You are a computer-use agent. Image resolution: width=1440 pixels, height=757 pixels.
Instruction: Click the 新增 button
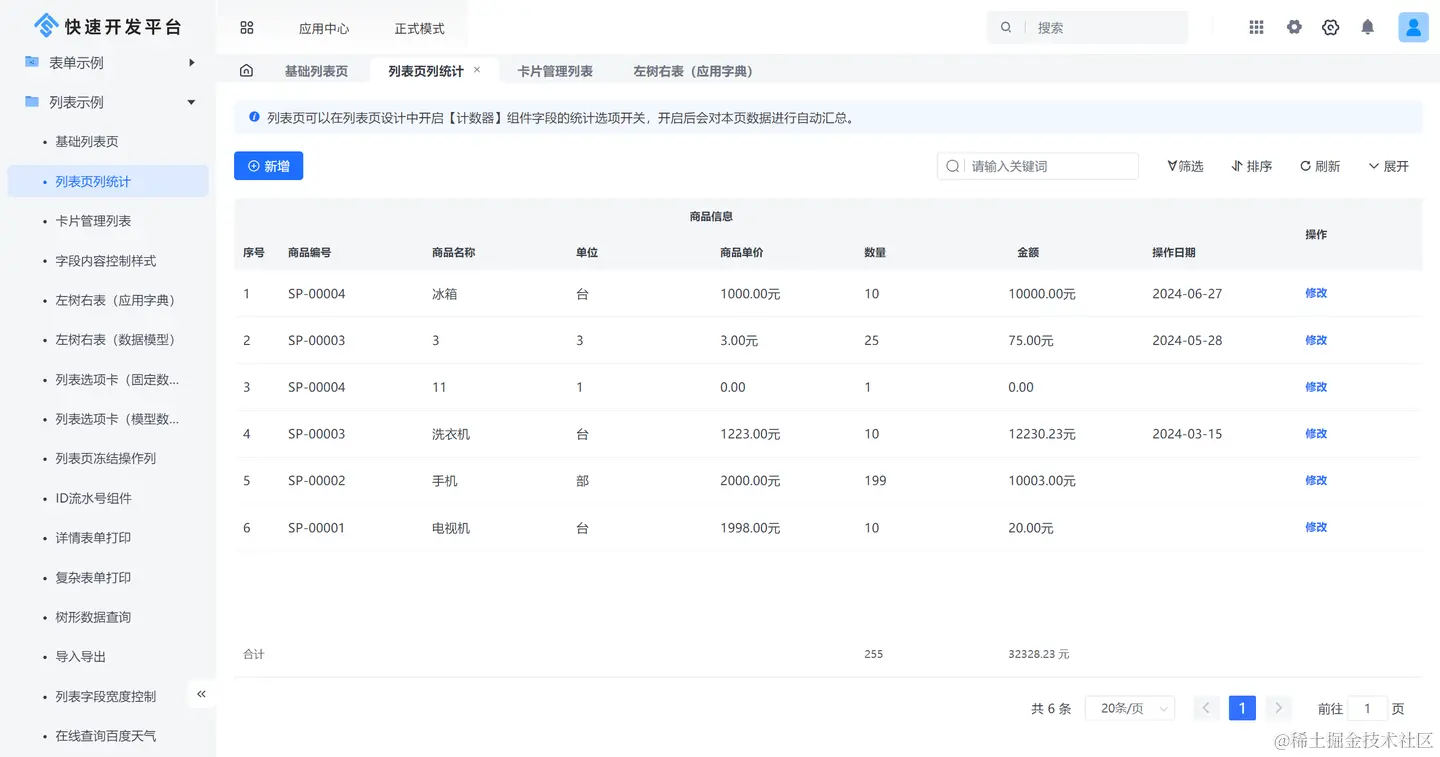point(268,166)
